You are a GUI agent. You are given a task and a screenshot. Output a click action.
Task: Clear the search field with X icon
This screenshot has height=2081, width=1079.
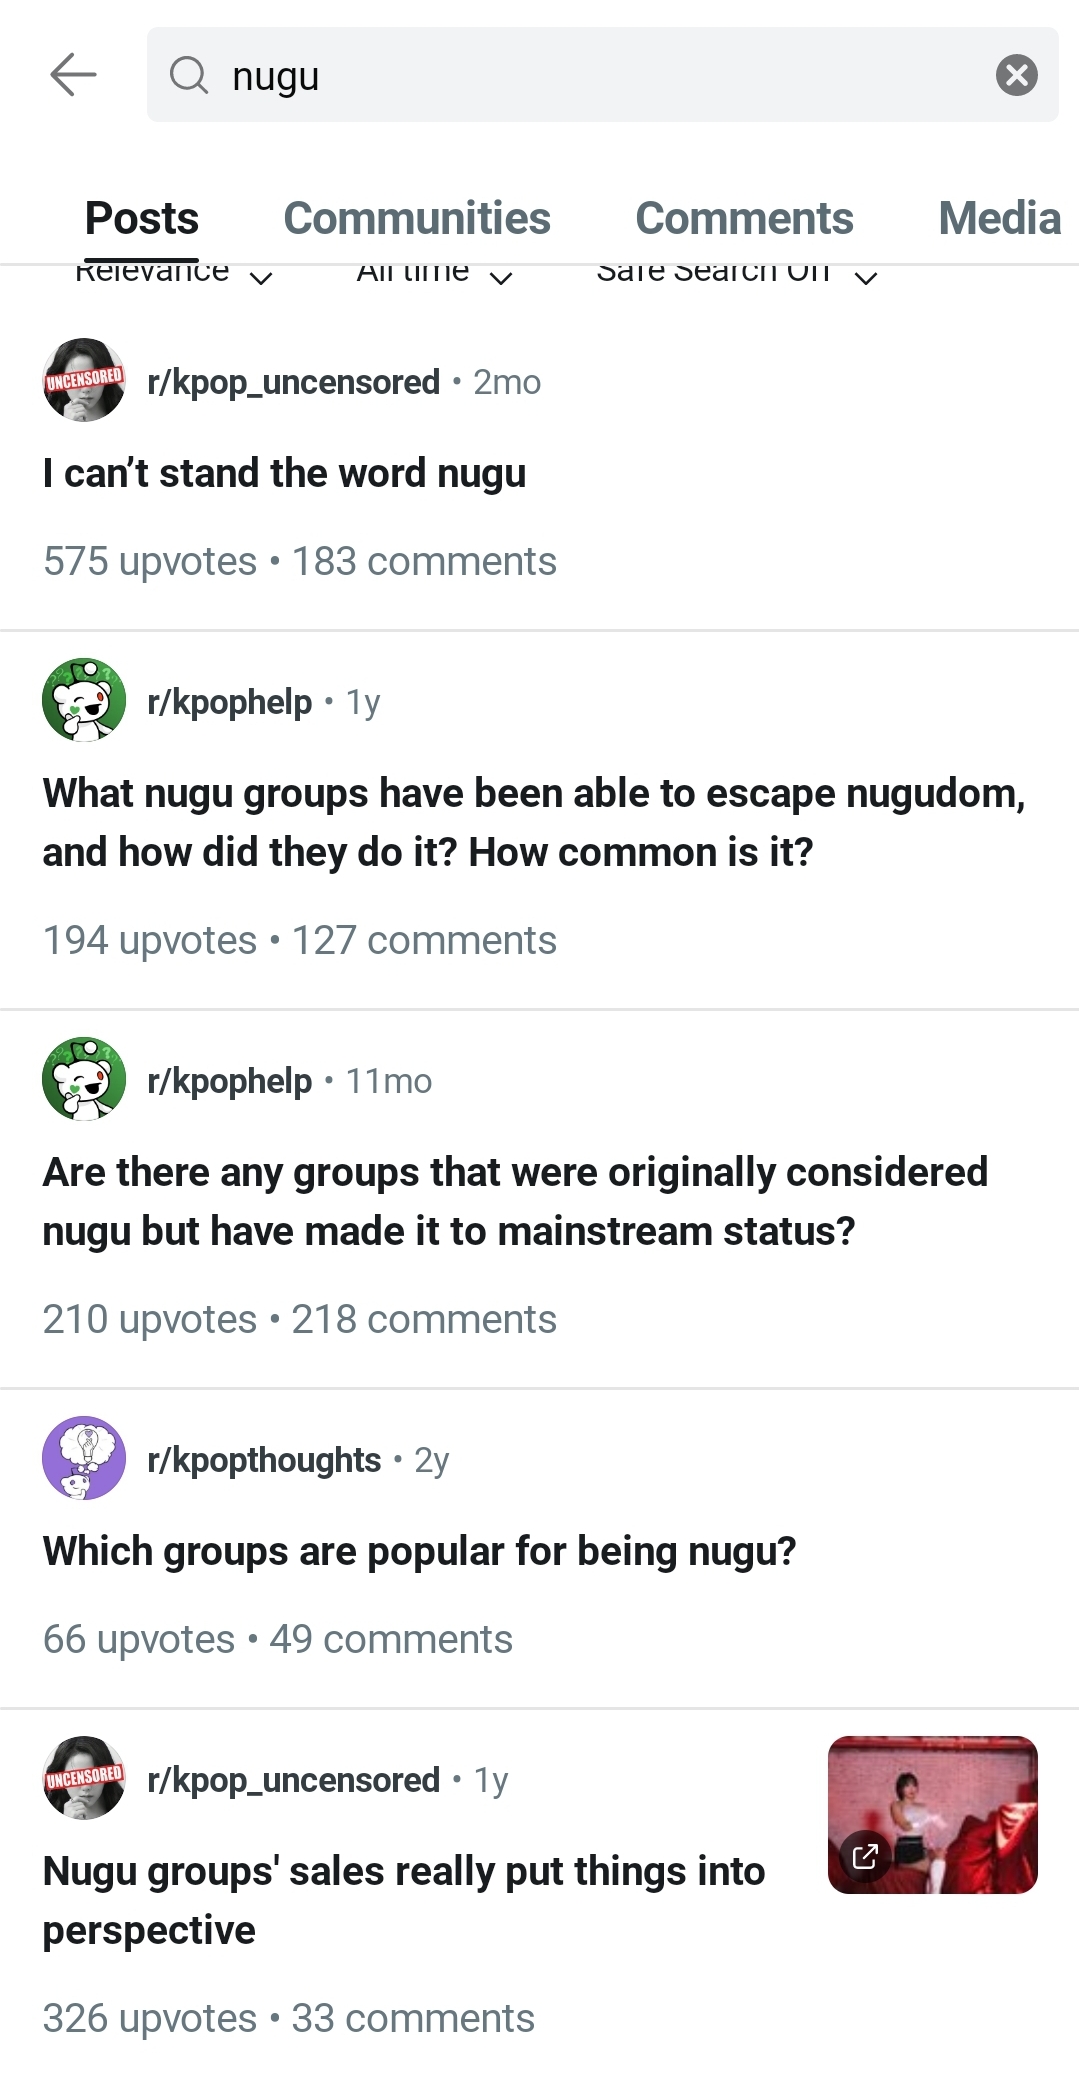point(1016,75)
